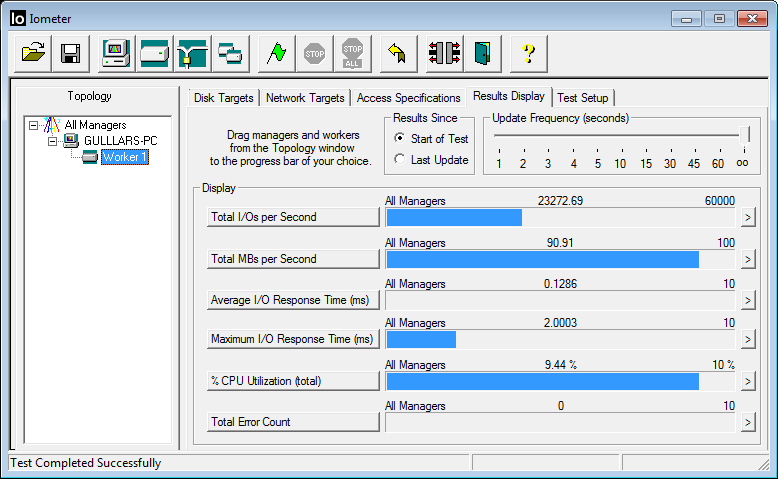Select Last Update radio option

point(399,159)
